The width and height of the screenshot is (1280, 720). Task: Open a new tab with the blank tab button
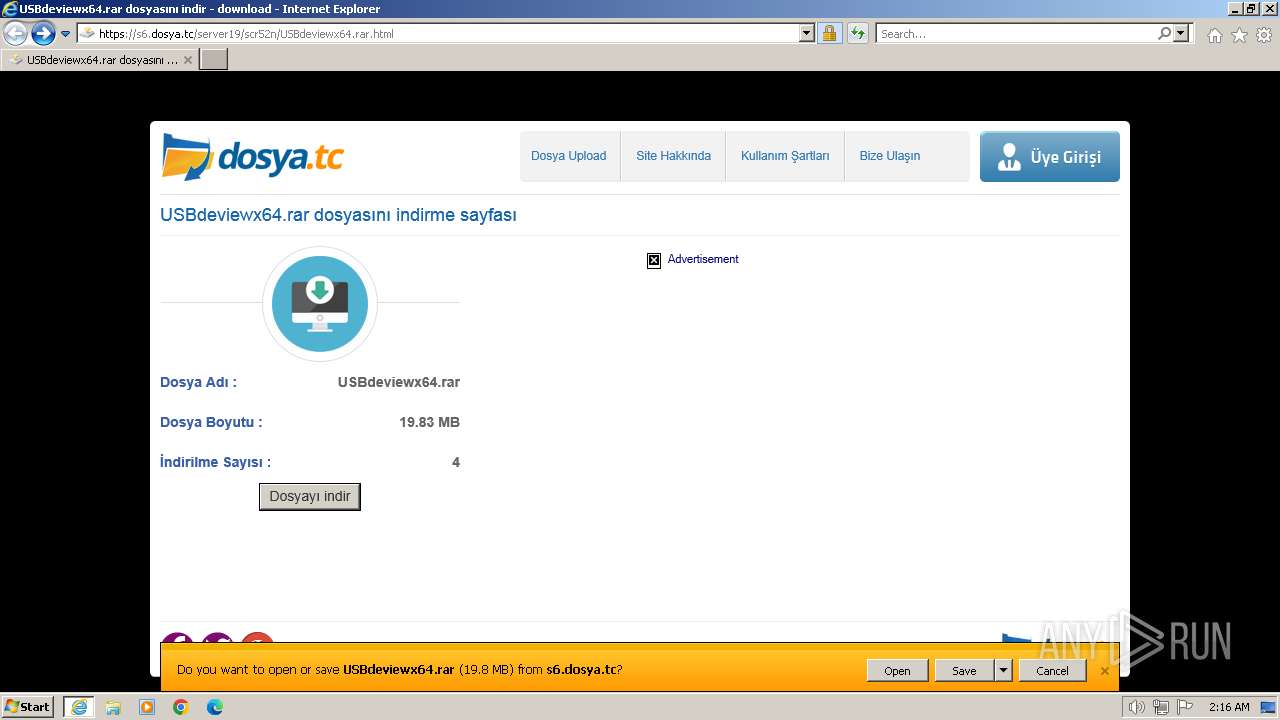pyautogui.click(x=214, y=59)
